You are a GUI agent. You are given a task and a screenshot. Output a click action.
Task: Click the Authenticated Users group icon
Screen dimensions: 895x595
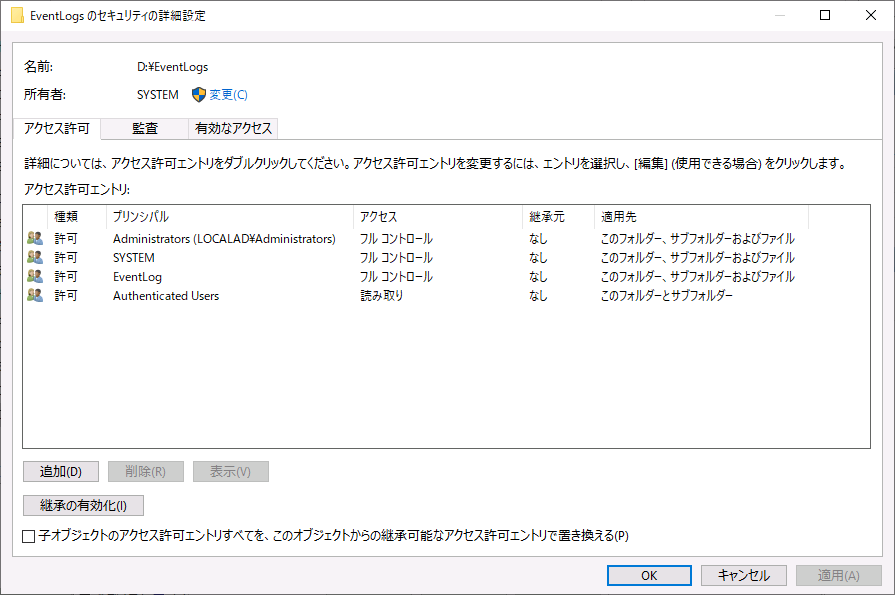35,295
